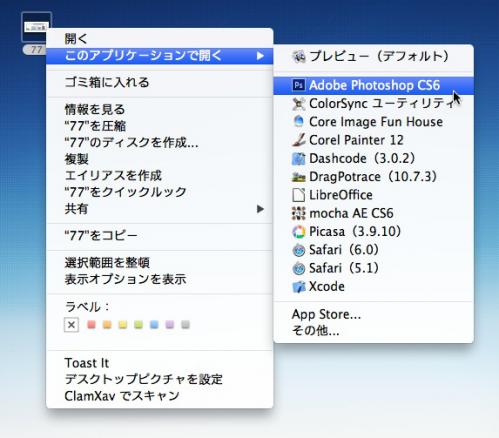
Task: Click the mocha AE CS6 icon
Action: (x=299, y=213)
